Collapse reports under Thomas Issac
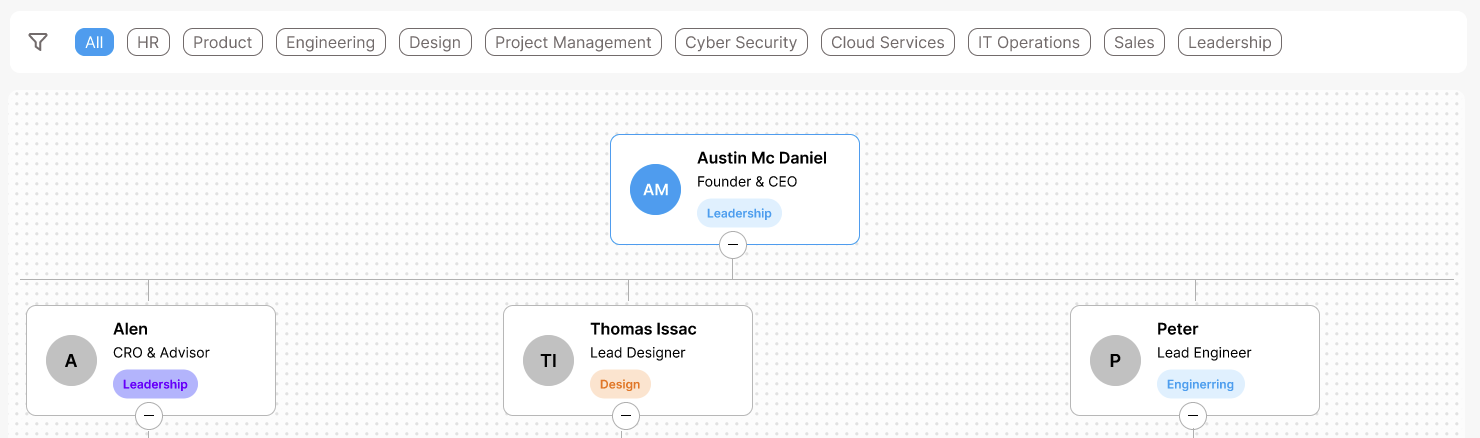This screenshot has width=1480, height=438. (x=626, y=415)
